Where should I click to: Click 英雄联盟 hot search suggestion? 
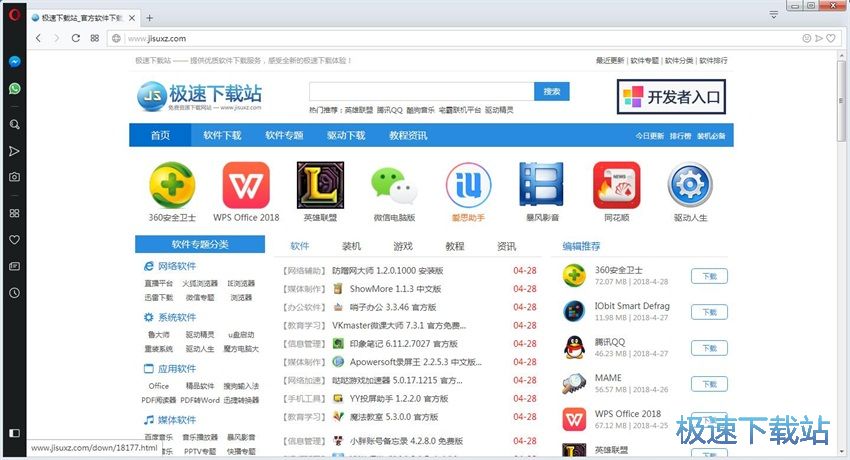[359, 110]
